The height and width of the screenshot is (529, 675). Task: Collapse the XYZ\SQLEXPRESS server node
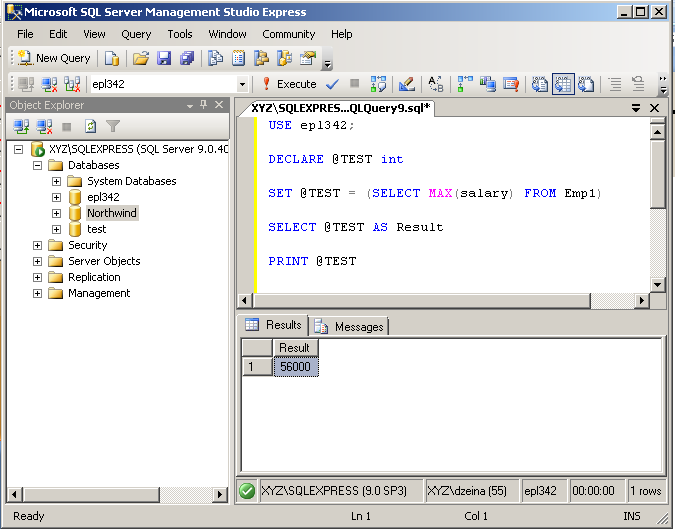point(19,149)
